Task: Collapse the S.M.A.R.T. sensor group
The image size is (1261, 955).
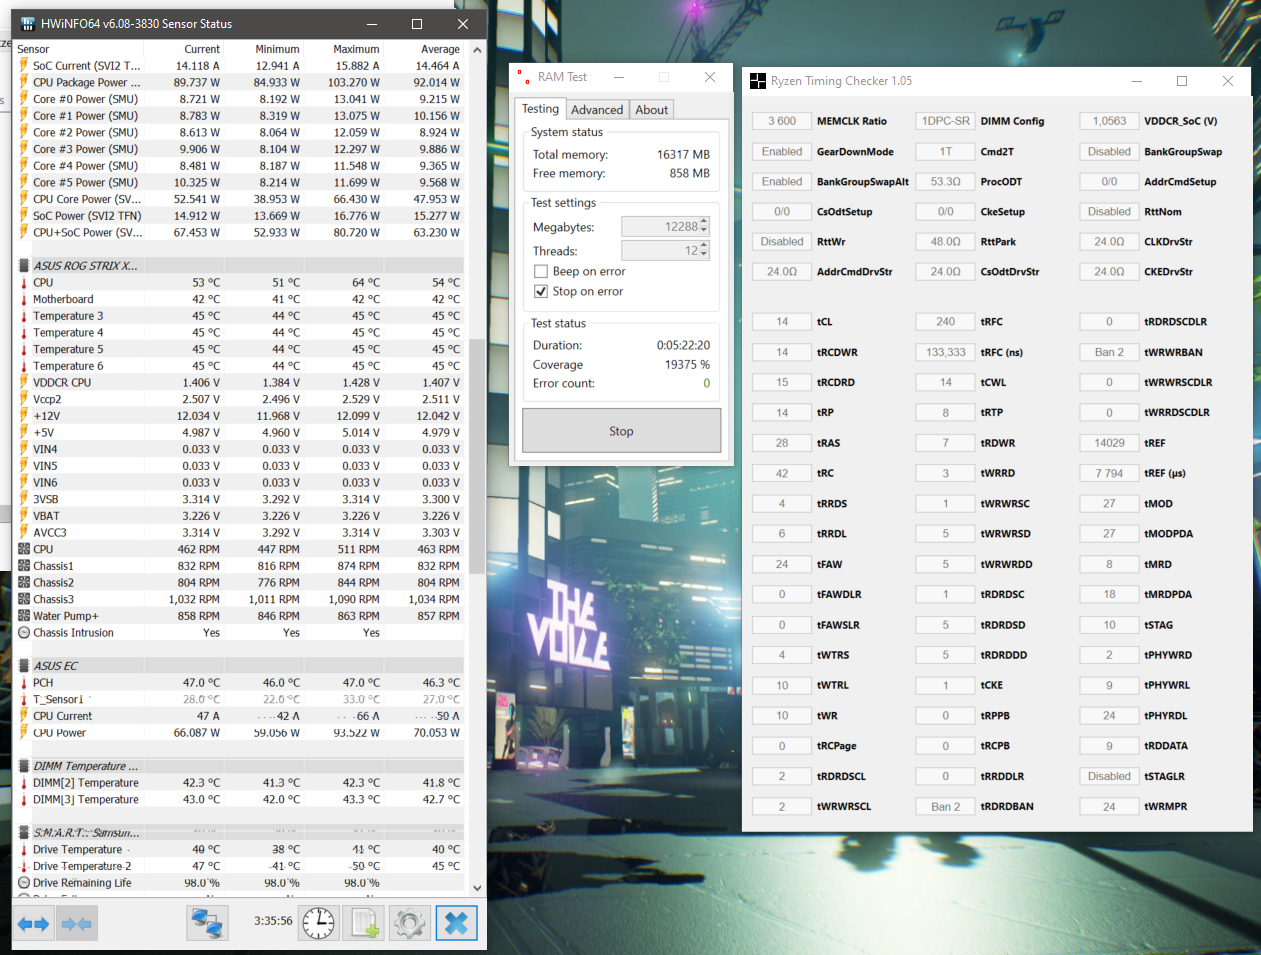Action: pos(24,832)
